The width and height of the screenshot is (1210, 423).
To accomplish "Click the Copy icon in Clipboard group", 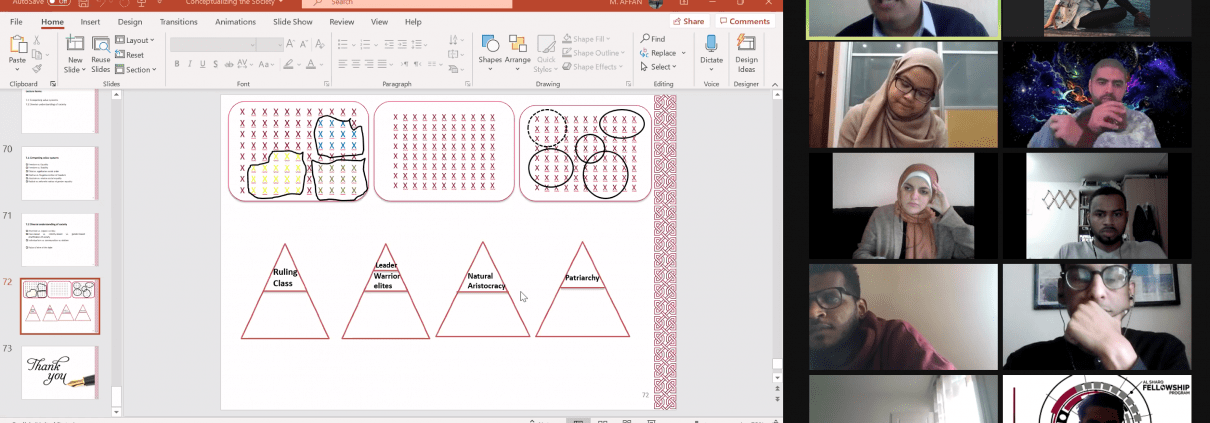I will (x=36, y=54).
